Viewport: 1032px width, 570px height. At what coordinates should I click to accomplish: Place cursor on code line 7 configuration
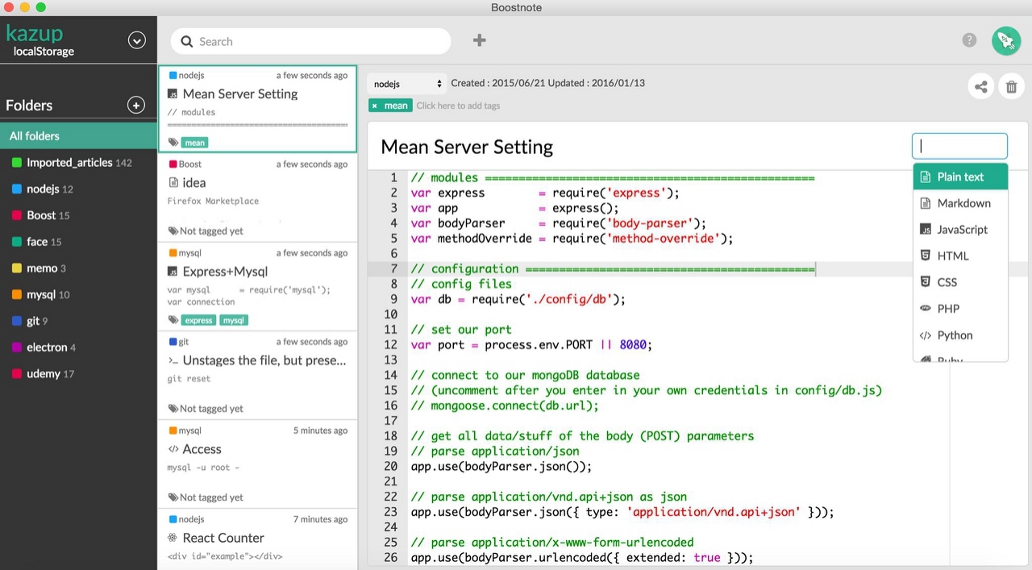(x=613, y=269)
